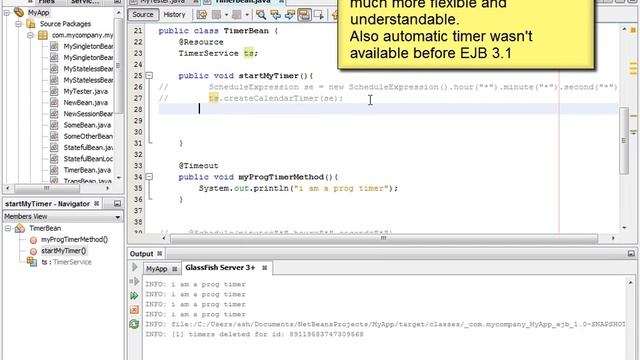Click the editor horizontal scrollbar thumb
The height and width of the screenshot is (360, 640).
pos(384,238)
